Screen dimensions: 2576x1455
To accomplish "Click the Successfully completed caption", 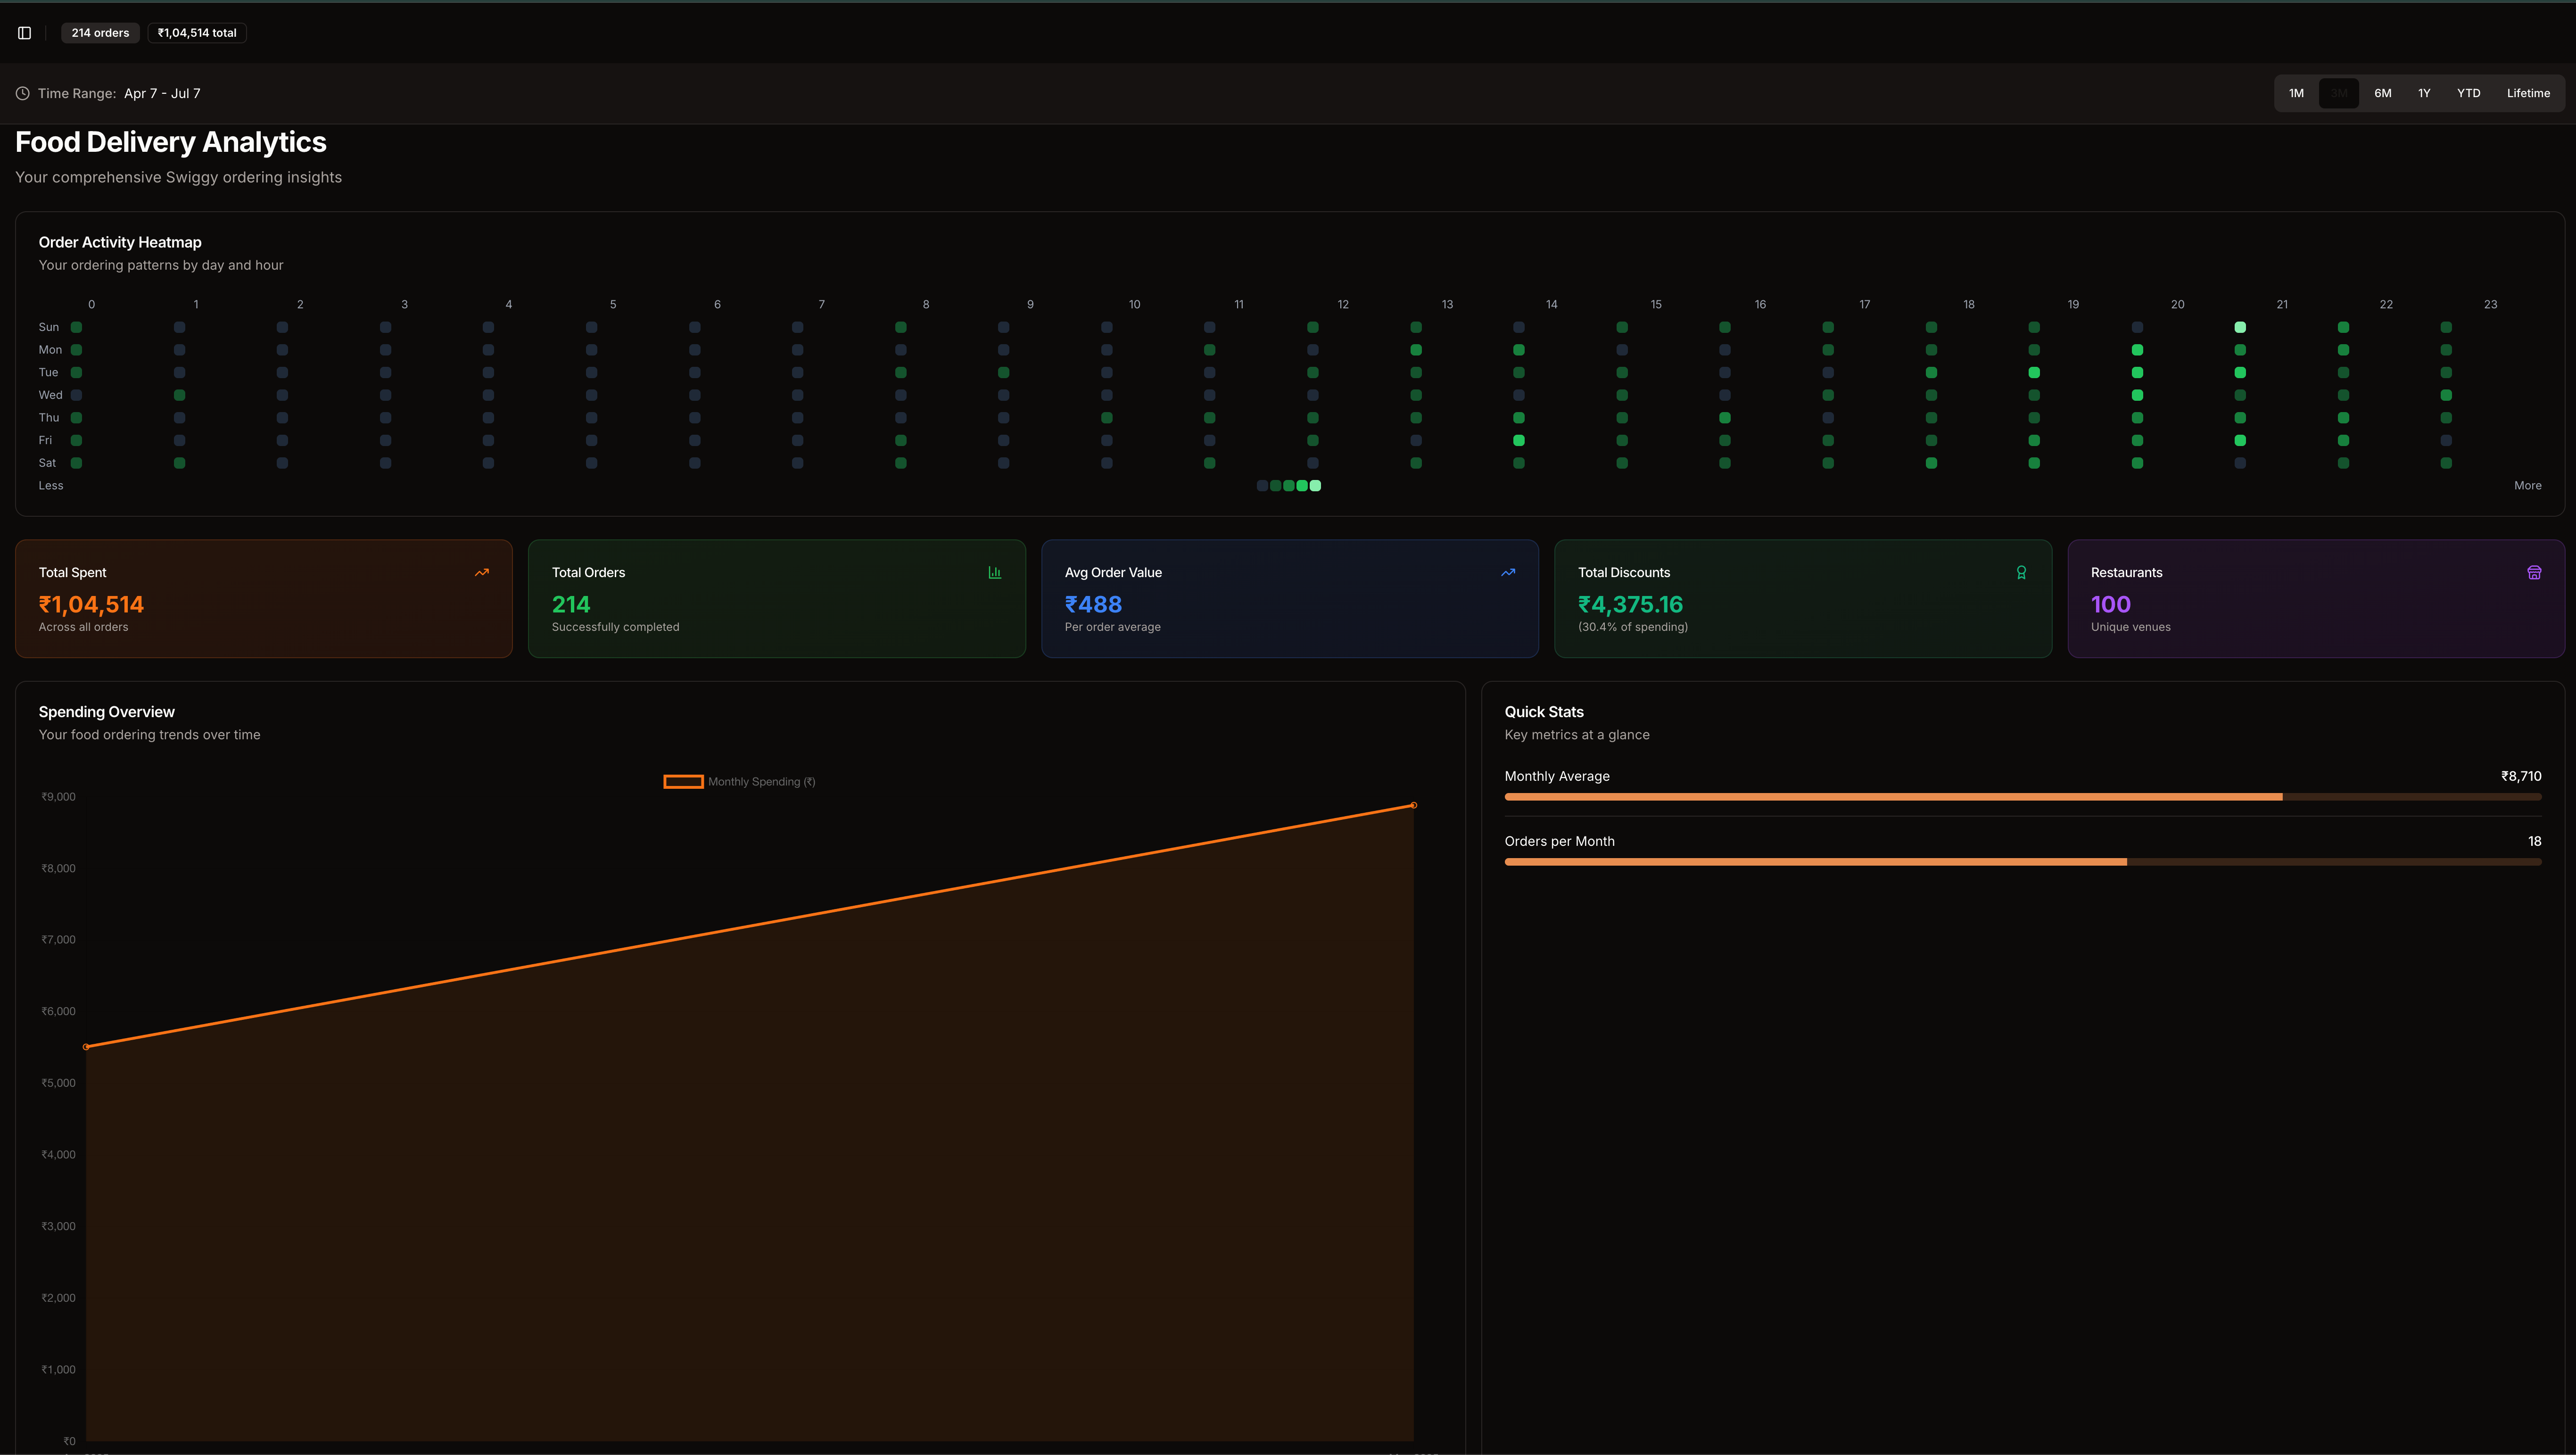I will pos(615,627).
